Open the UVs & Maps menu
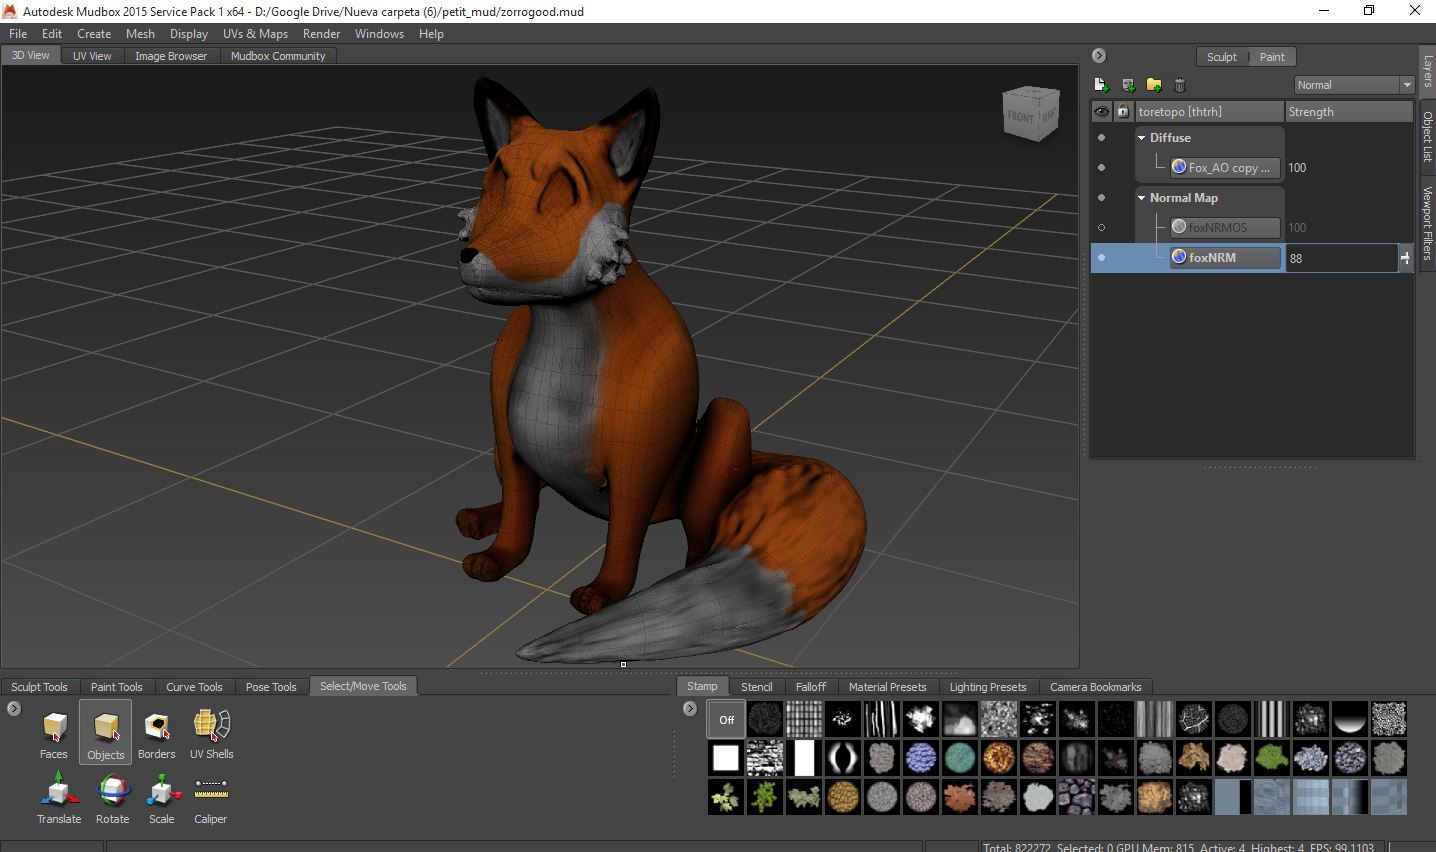Viewport: 1436px width, 852px height. [255, 34]
